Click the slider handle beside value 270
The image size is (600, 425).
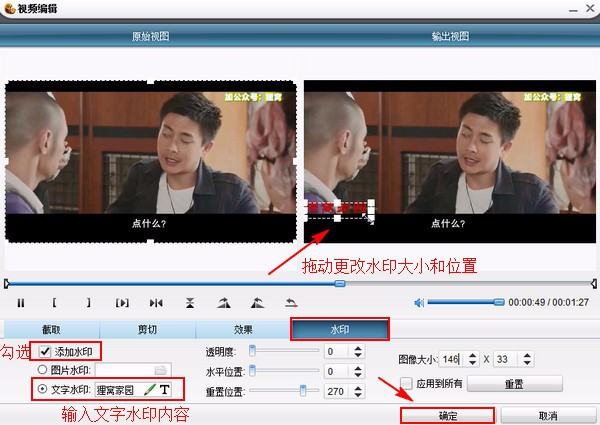[x=303, y=391]
